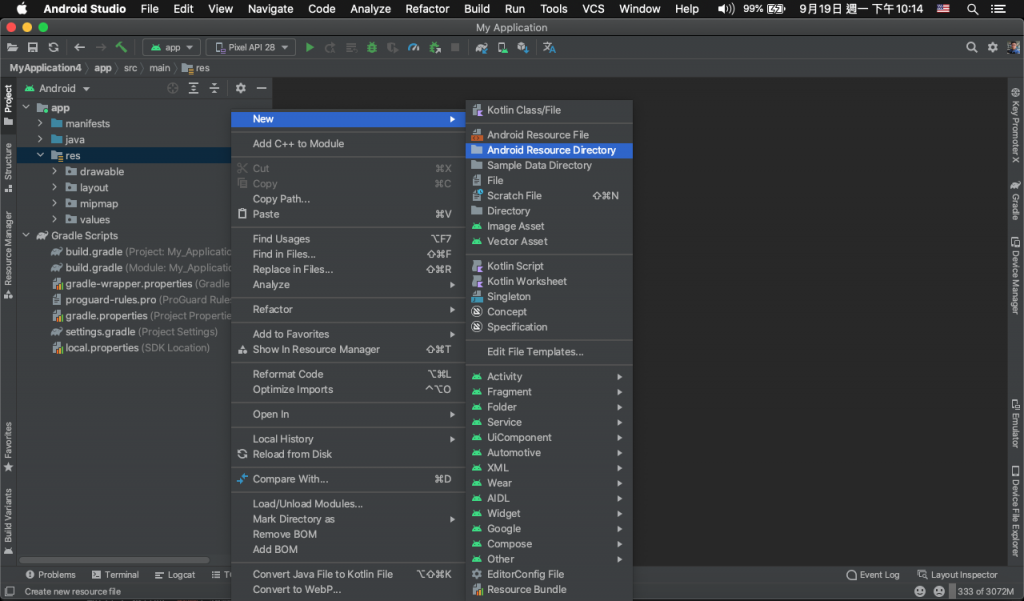1024x601 pixels.
Task: Open the Logcat tool window
Action: [x=175, y=575]
